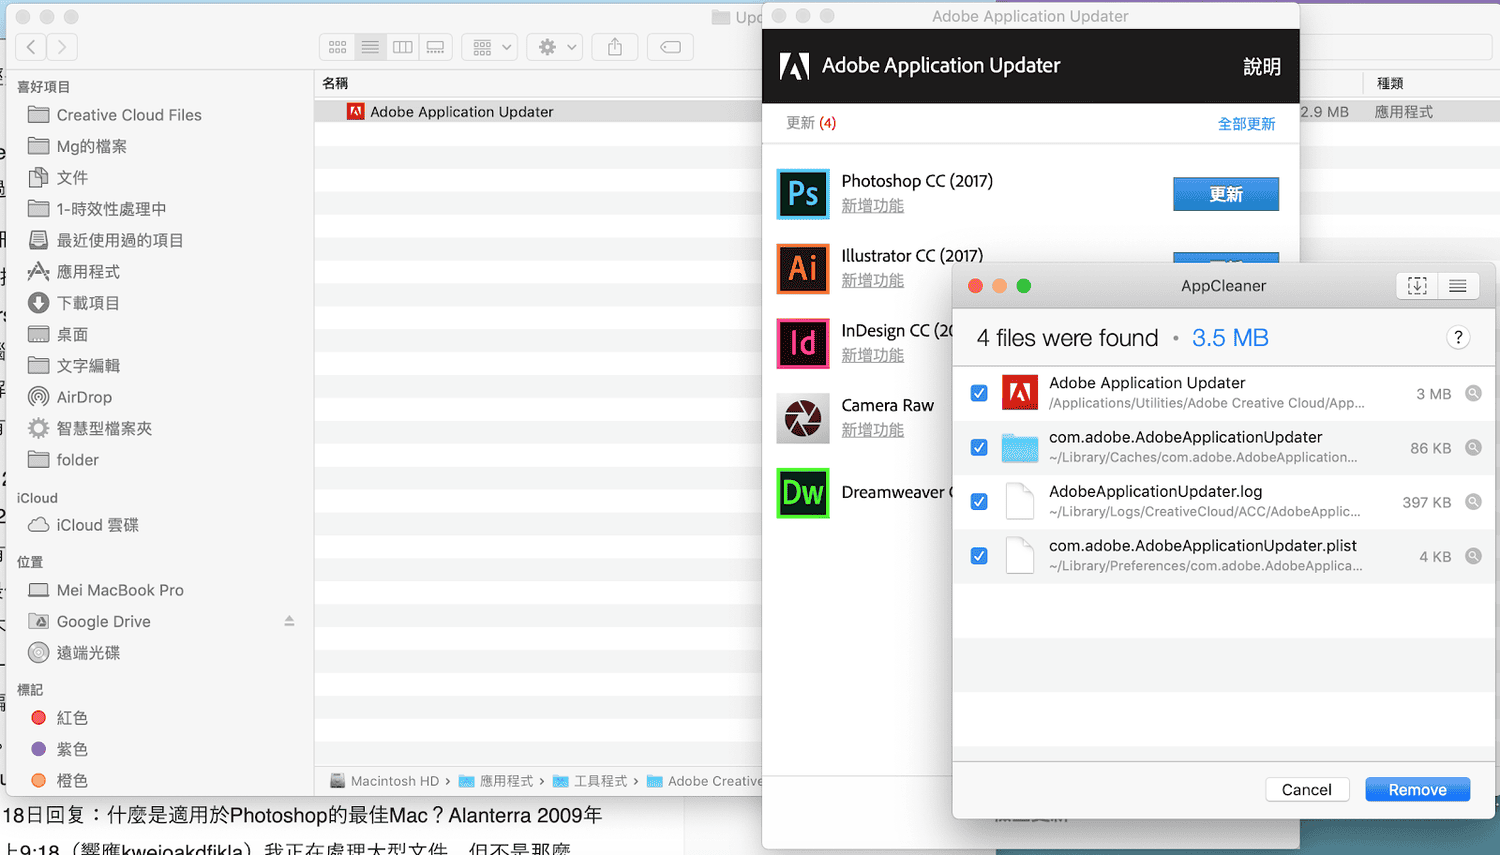The width and height of the screenshot is (1500, 855).
Task: Click AppCleaner list view toolbar icon
Action: 1458,286
